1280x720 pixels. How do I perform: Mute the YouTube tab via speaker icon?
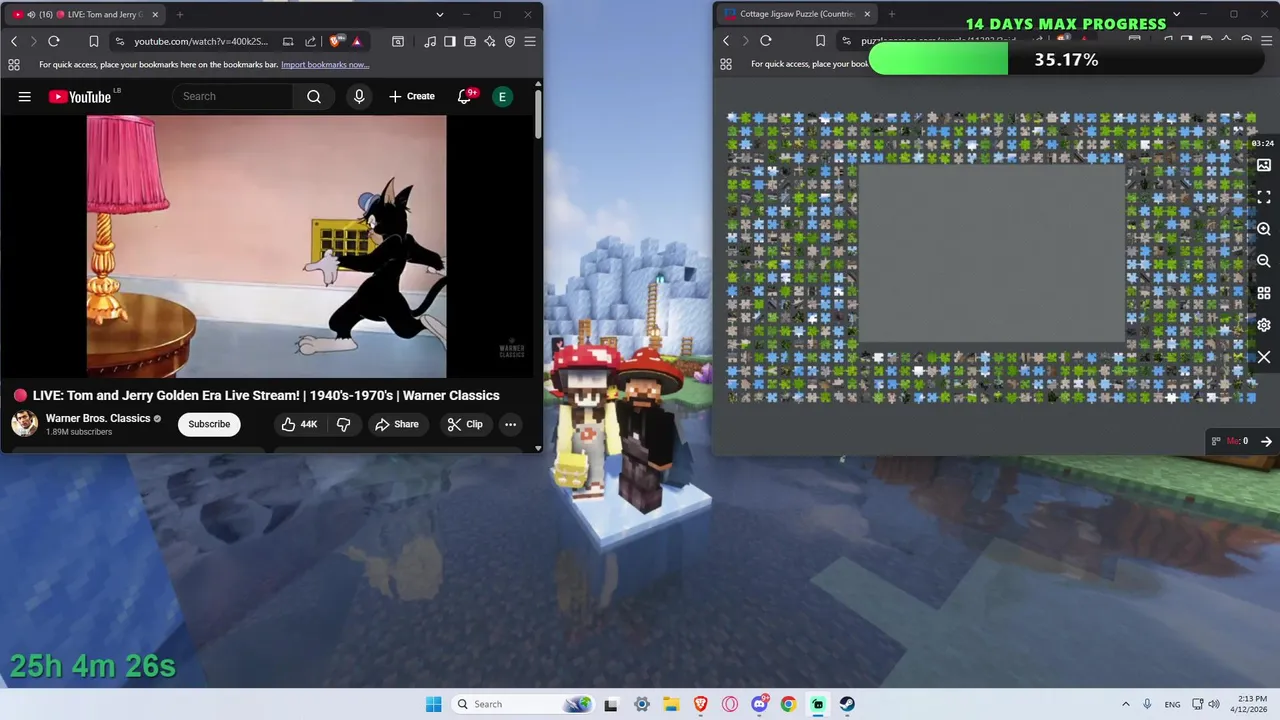(31, 15)
